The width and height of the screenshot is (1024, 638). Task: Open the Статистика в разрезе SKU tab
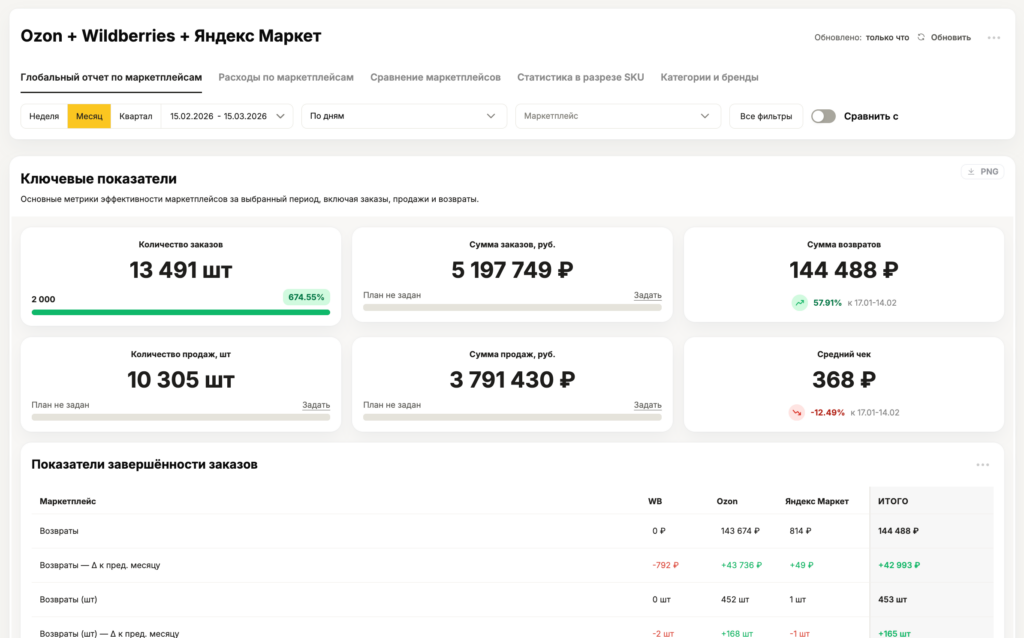tap(580, 77)
